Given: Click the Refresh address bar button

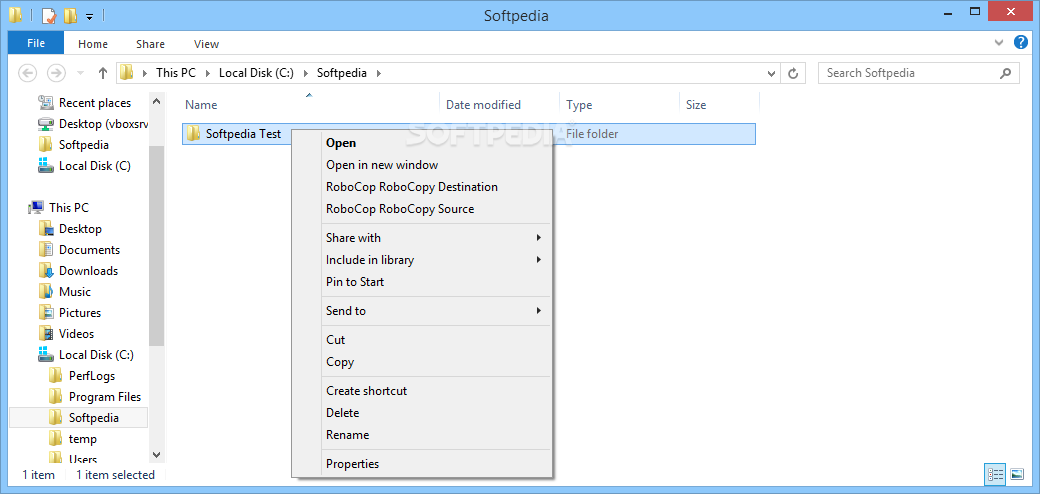Looking at the screenshot, I should coord(793,73).
